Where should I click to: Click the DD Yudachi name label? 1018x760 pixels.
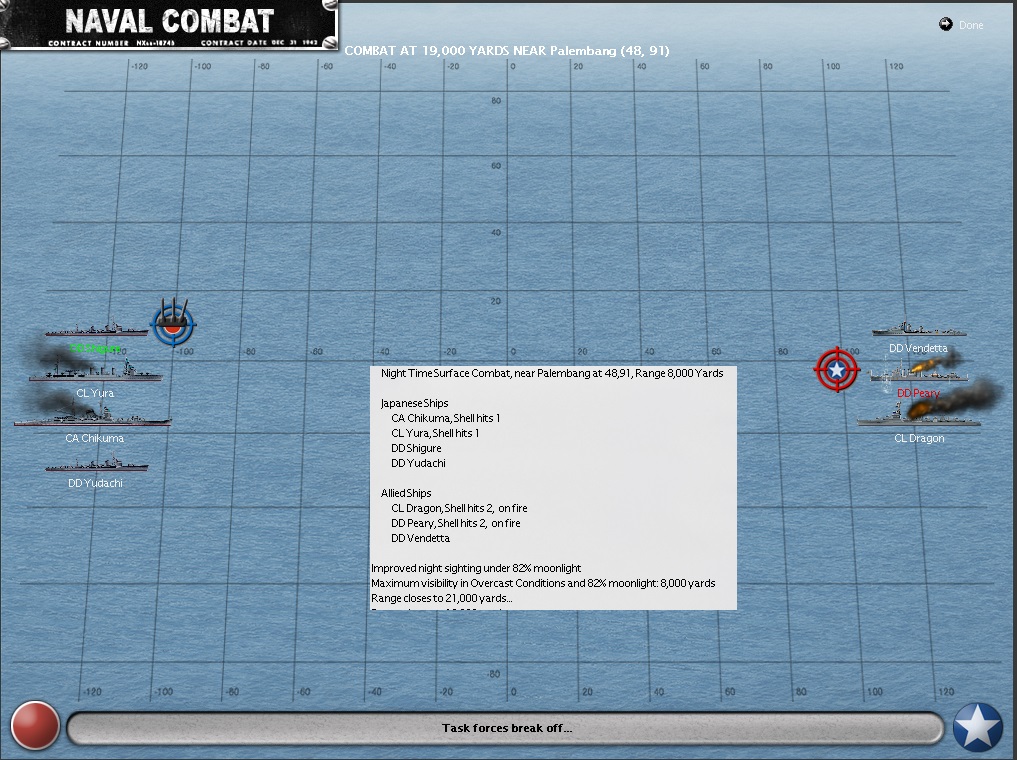pos(95,484)
